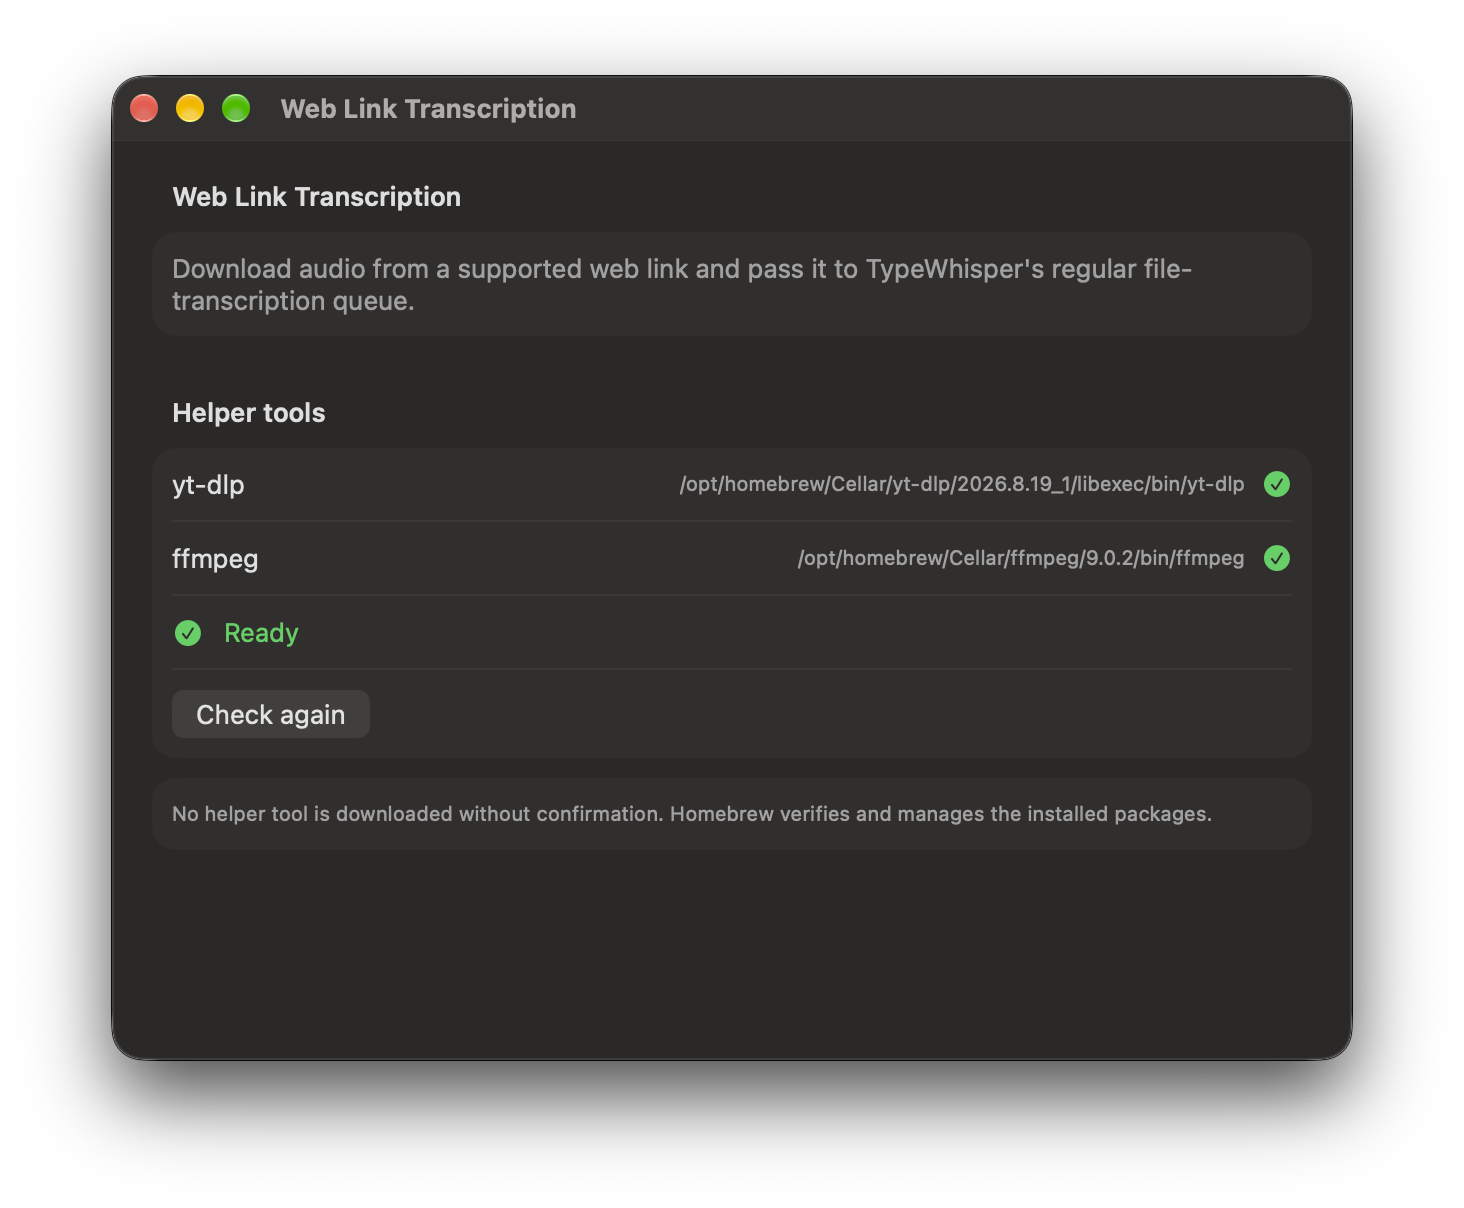This screenshot has height=1208, width=1464.
Task: Click the No helper tool is downloaded notice
Action: 692,814
